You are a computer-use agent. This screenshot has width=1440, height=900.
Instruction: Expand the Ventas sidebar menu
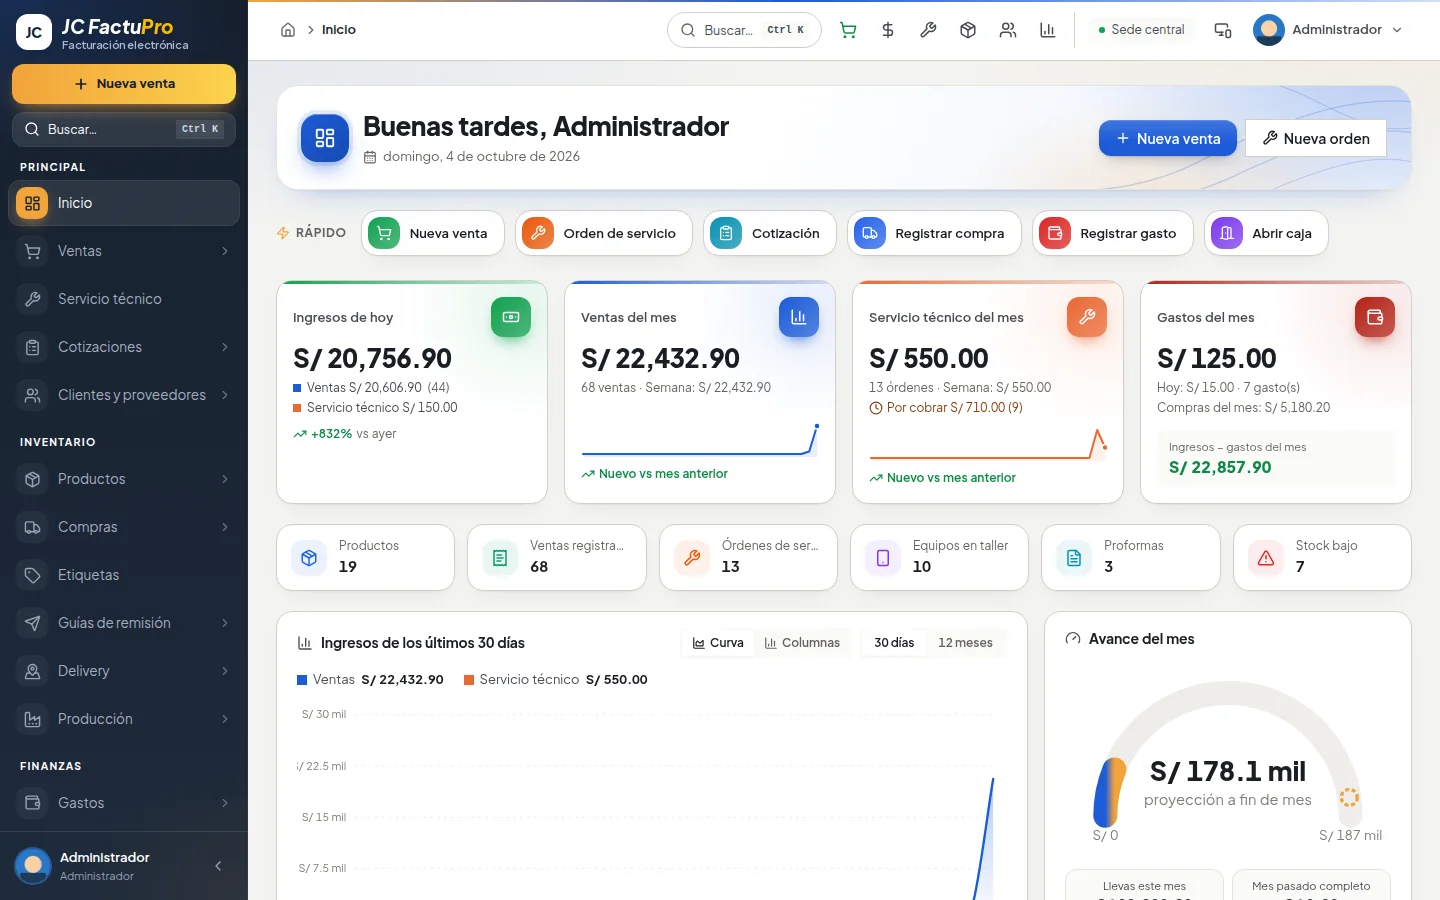click(x=124, y=251)
